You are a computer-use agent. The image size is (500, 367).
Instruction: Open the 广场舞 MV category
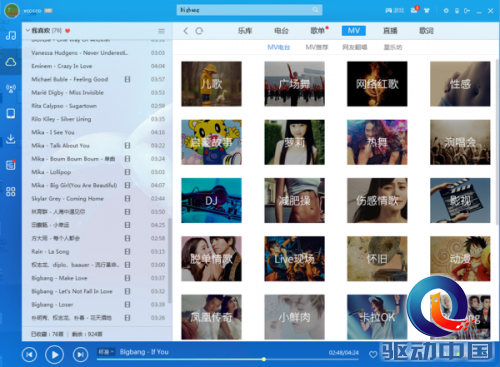pos(294,84)
